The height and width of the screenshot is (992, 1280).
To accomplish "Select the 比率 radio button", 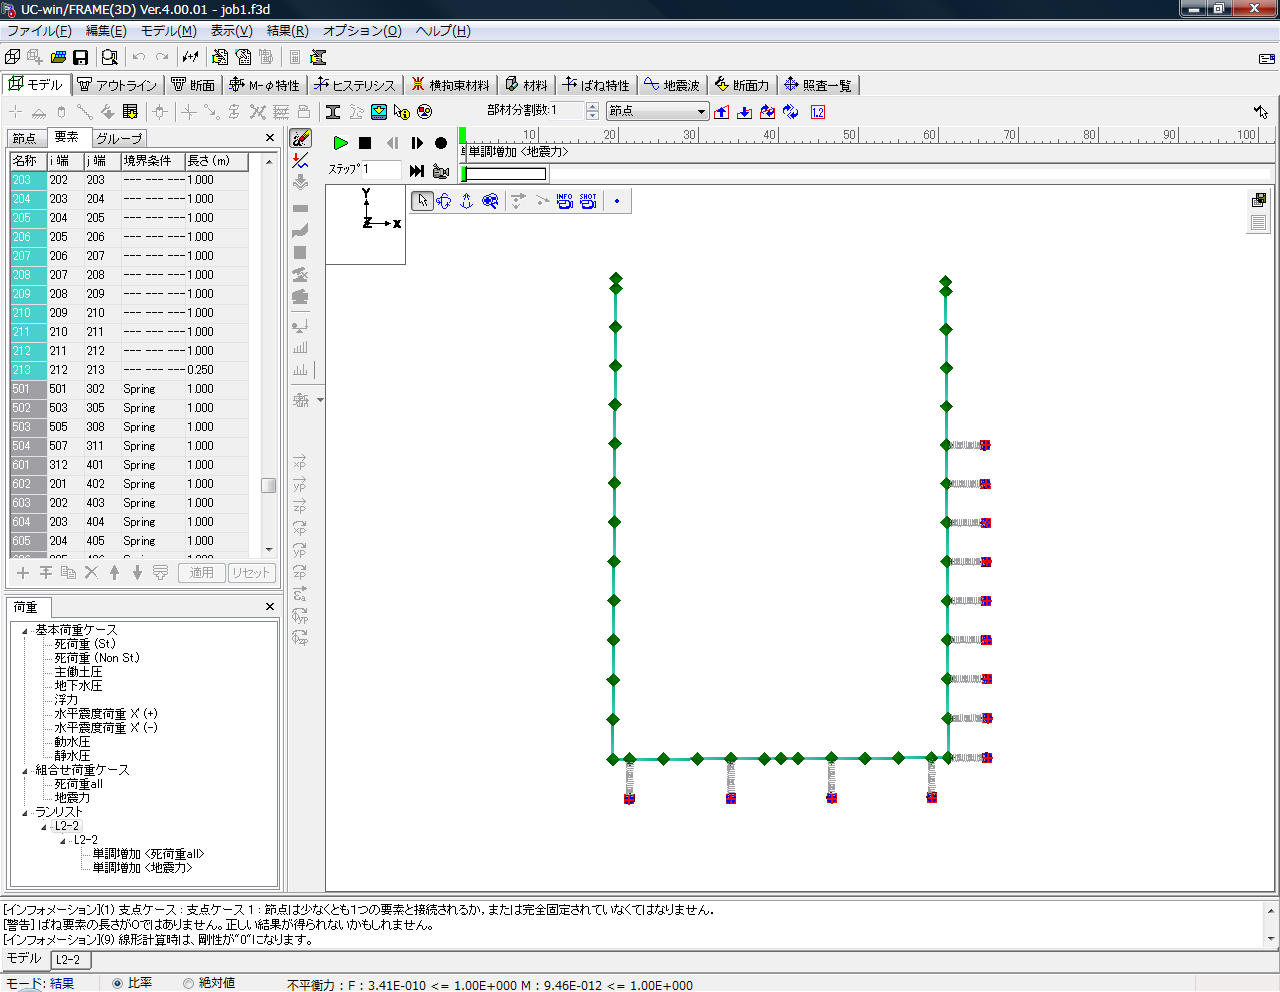I will tap(118, 983).
